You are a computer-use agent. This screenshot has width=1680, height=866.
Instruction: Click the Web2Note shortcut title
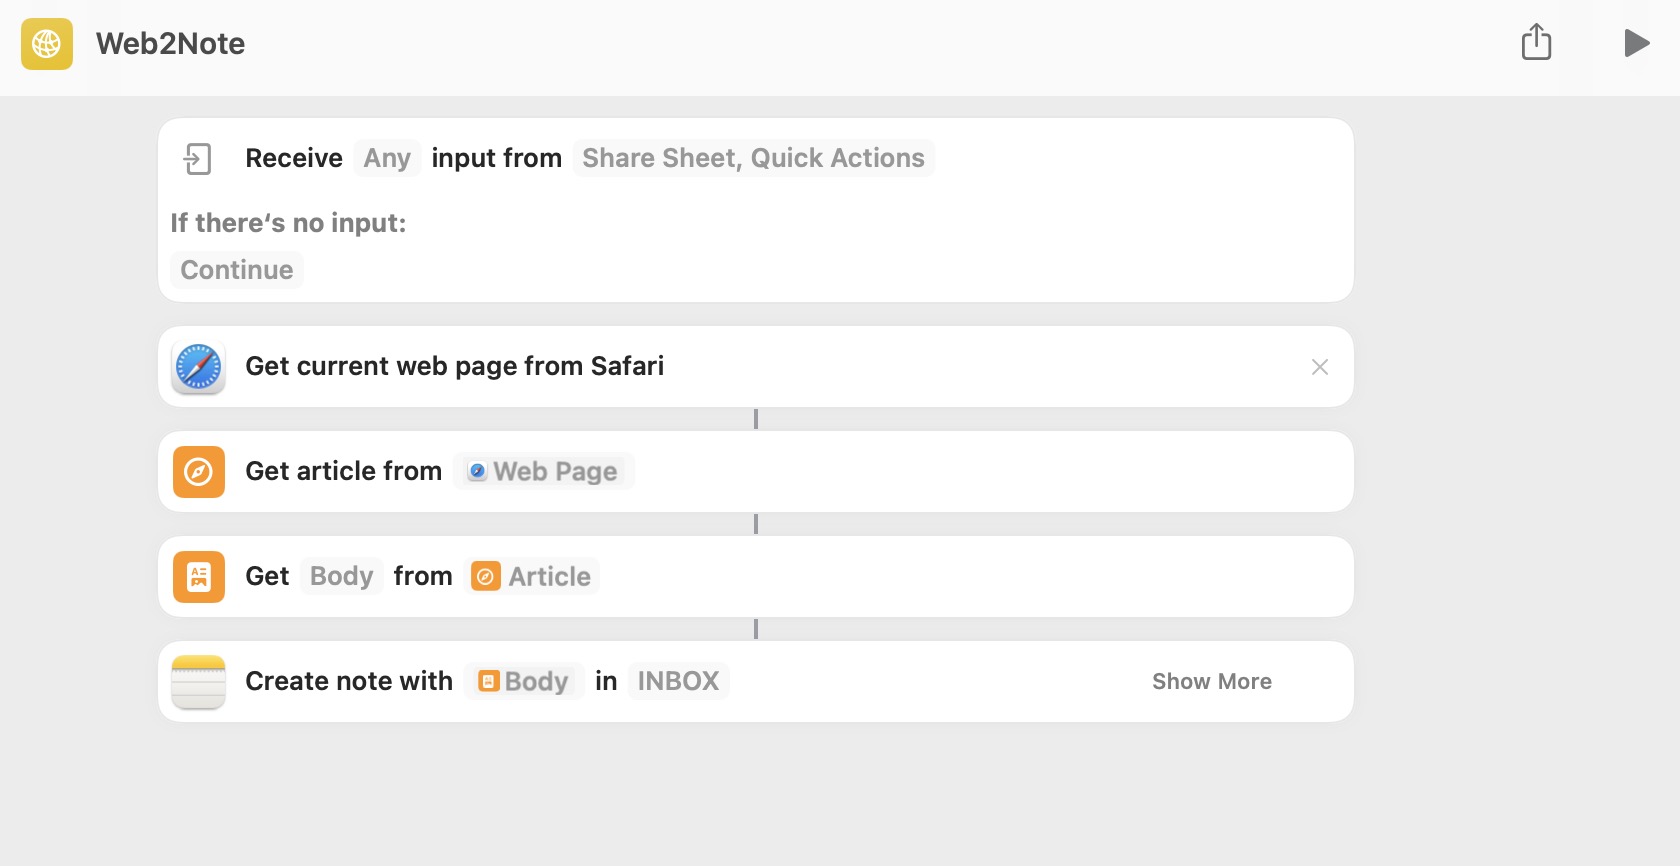click(170, 44)
